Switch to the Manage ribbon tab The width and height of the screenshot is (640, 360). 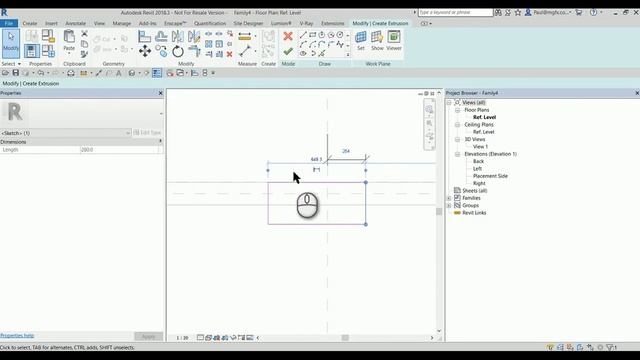[x=122, y=23]
